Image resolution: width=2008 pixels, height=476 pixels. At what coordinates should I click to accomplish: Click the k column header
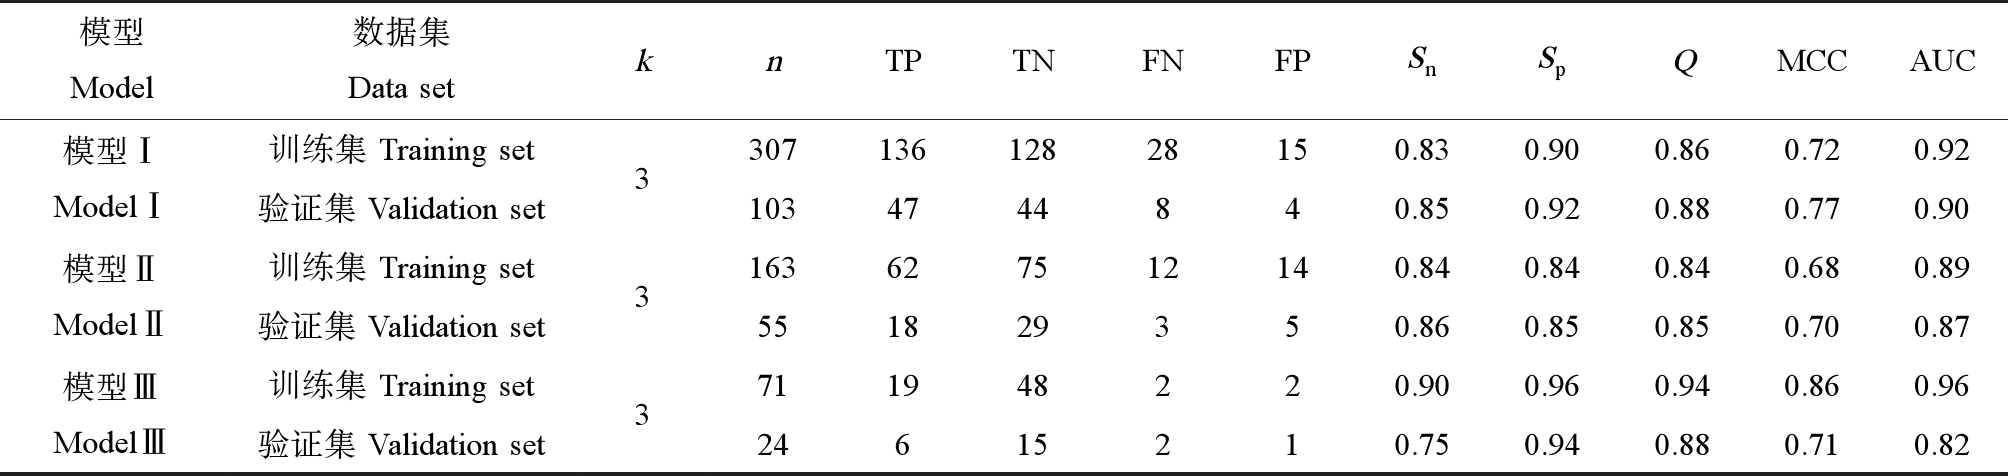tap(643, 61)
